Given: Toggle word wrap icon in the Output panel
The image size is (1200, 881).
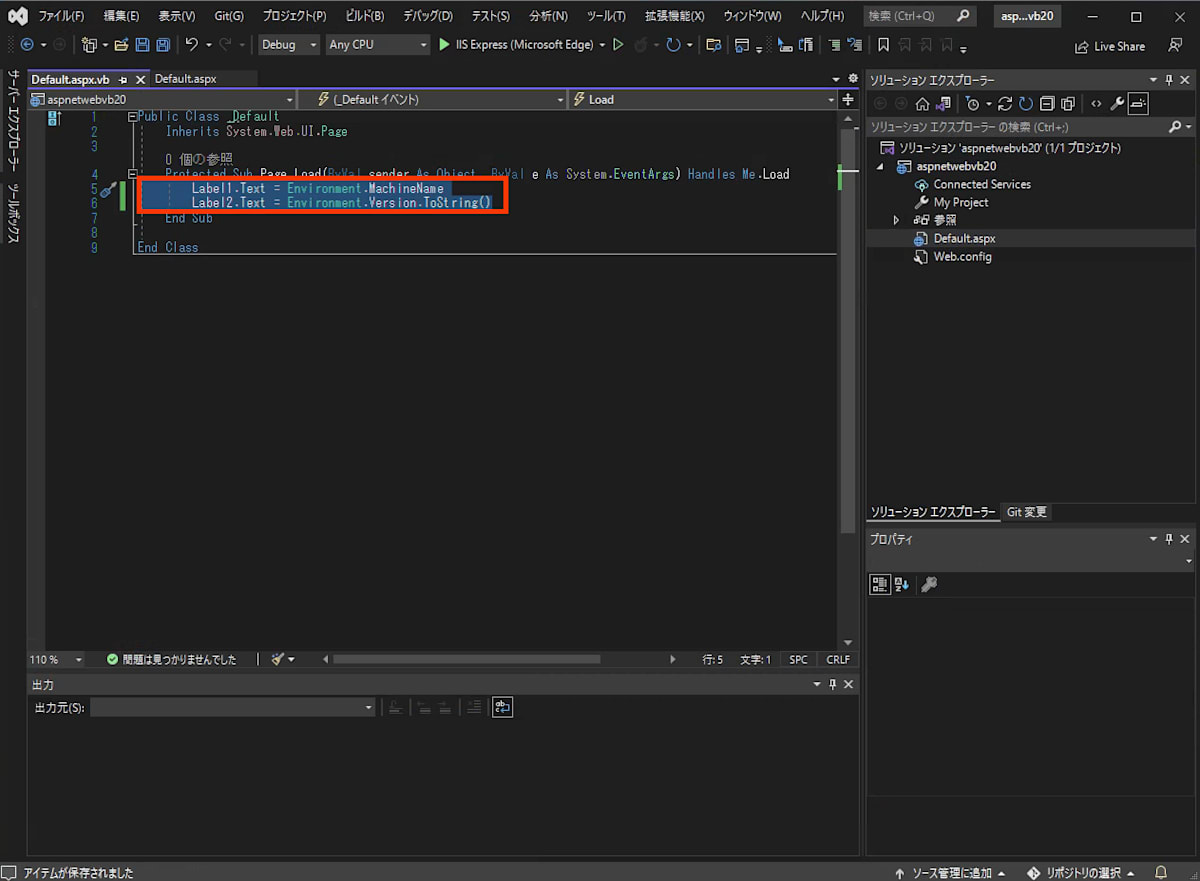Looking at the screenshot, I should click(502, 707).
